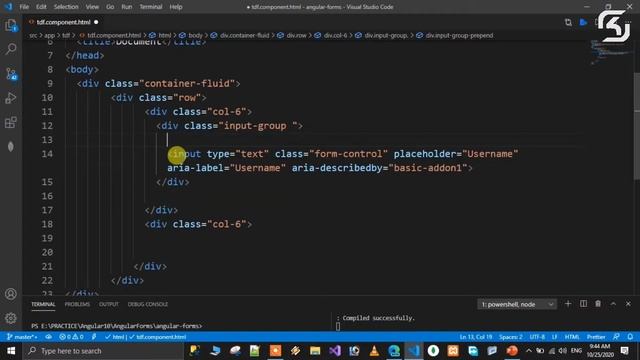Add a new terminal with plus icon
The height and width of the screenshot is (360, 640).
point(568,304)
